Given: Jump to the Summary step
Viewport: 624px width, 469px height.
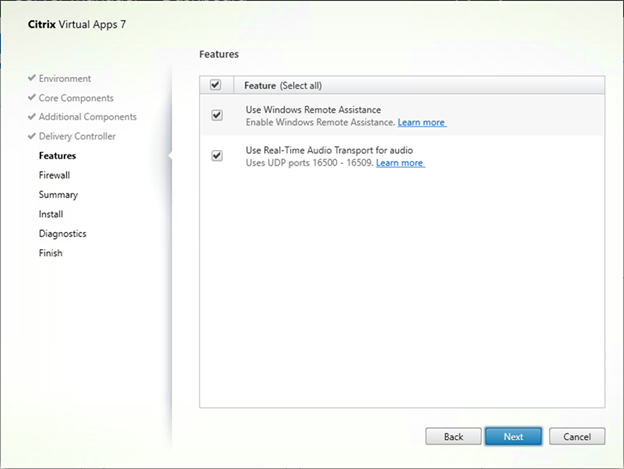Looking at the screenshot, I should coord(57,195).
